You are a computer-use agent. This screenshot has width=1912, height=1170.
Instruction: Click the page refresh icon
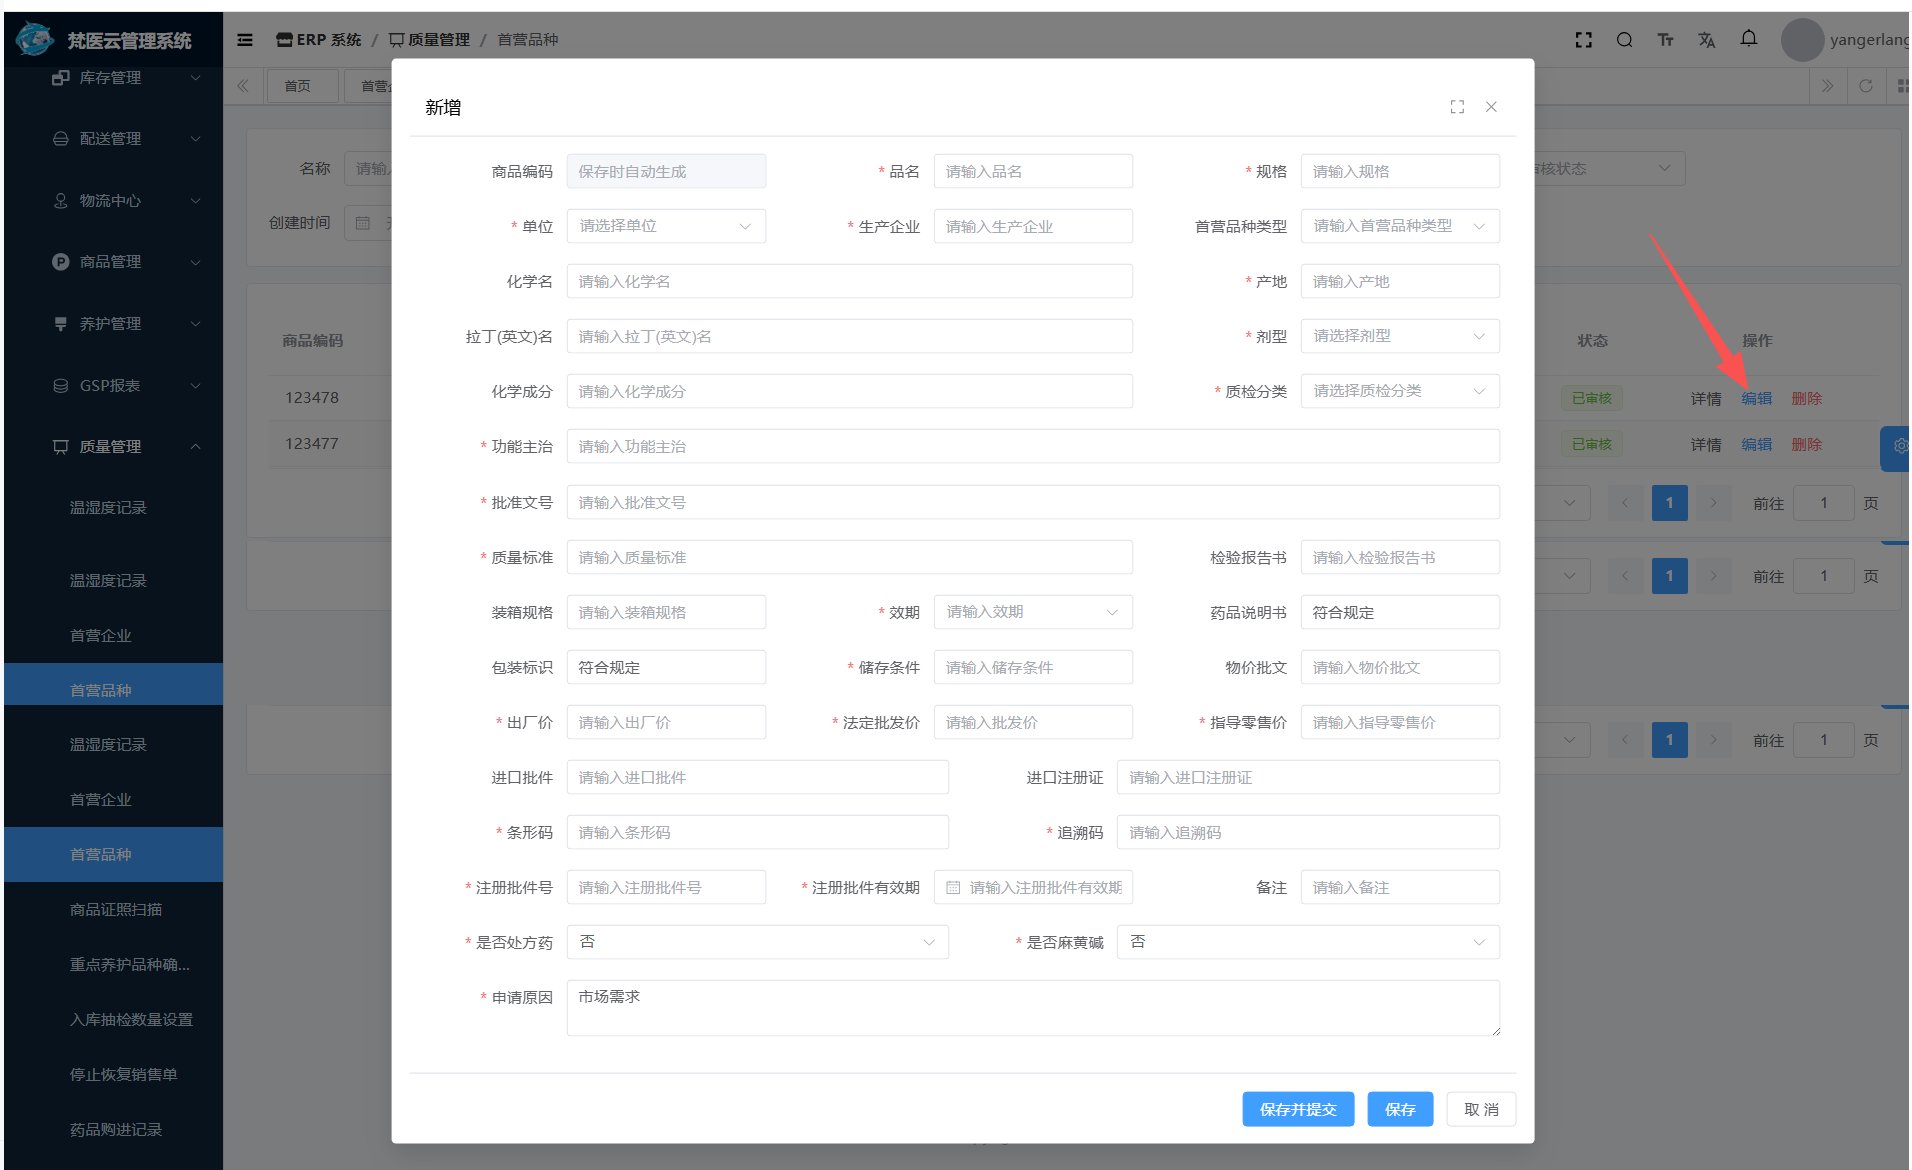pyautogui.click(x=1865, y=86)
